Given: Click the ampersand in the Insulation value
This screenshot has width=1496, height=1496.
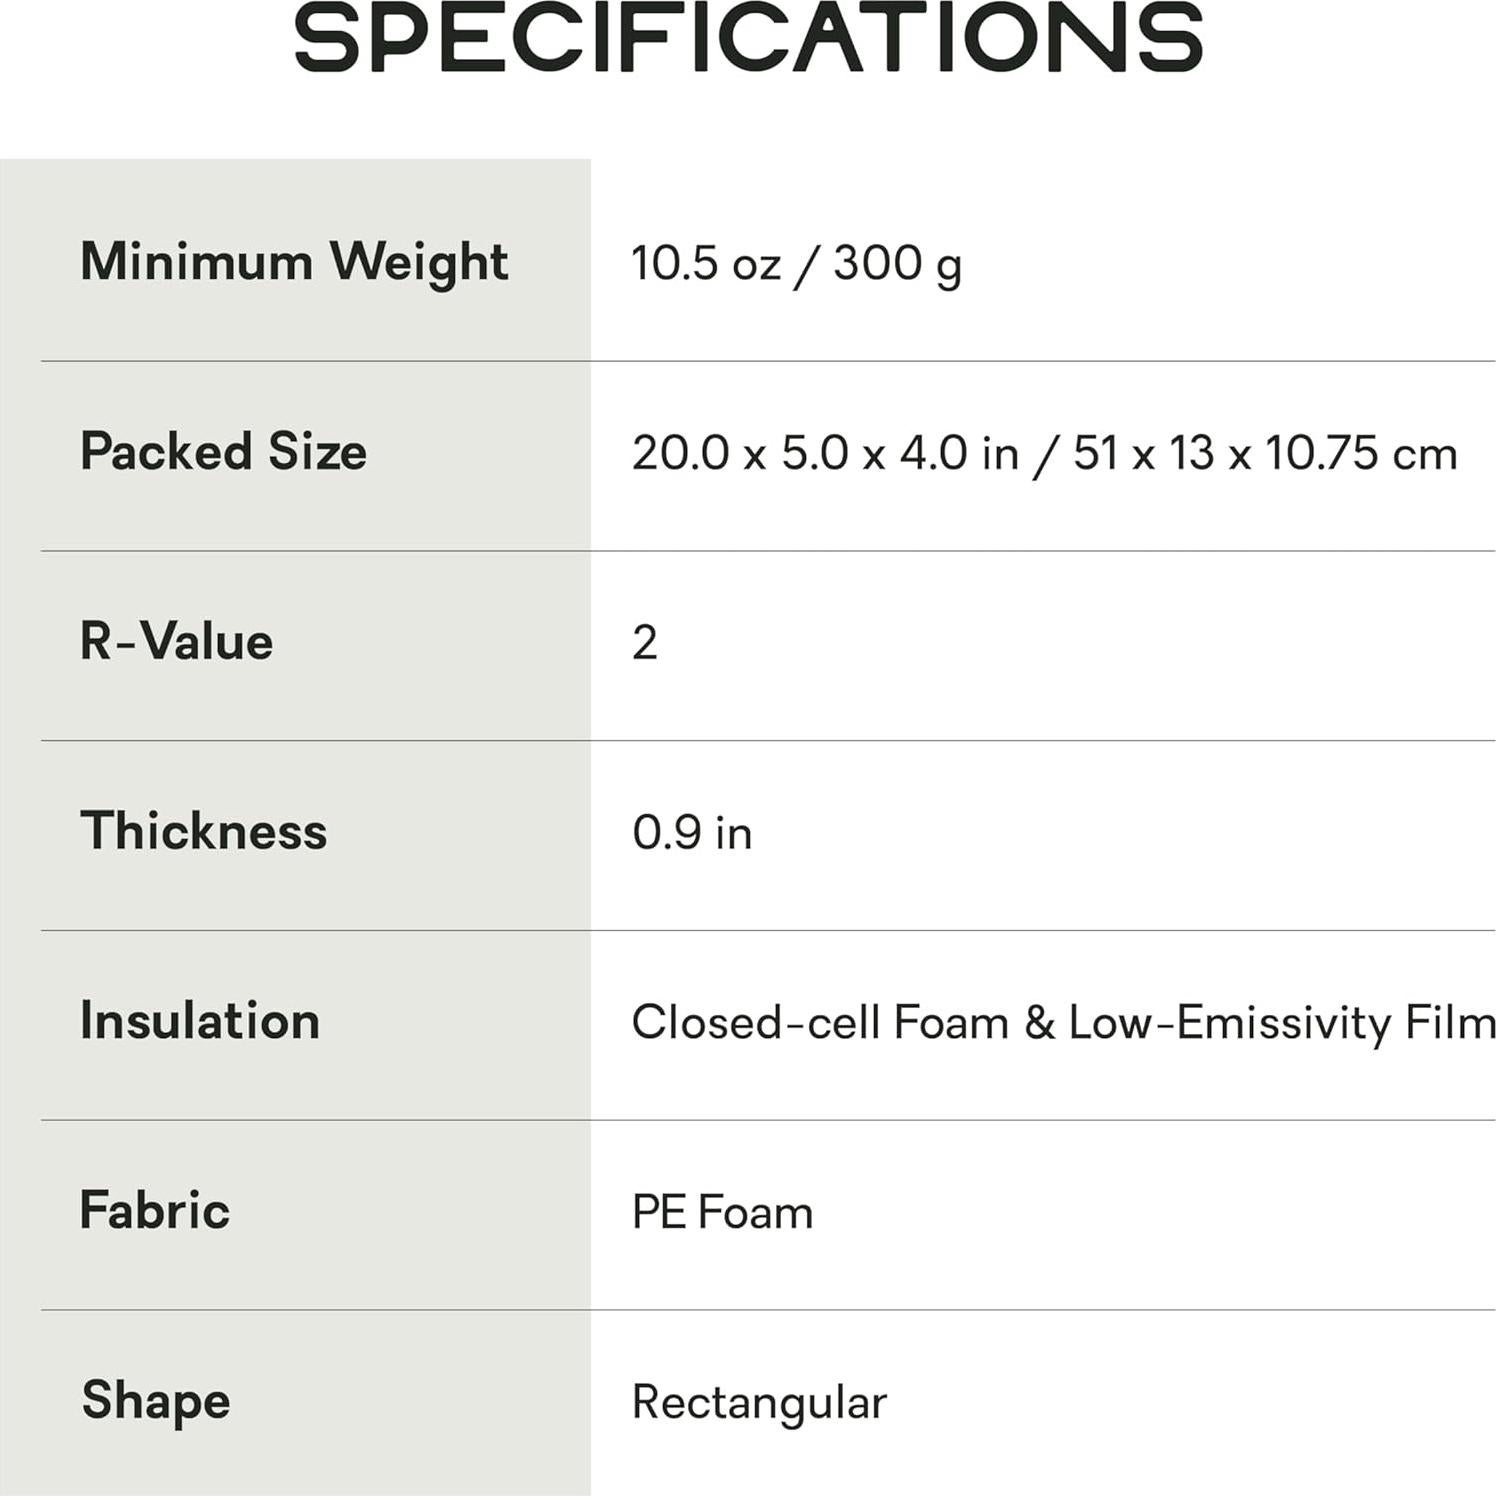Looking at the screenshot, I should point(1039,1023).
